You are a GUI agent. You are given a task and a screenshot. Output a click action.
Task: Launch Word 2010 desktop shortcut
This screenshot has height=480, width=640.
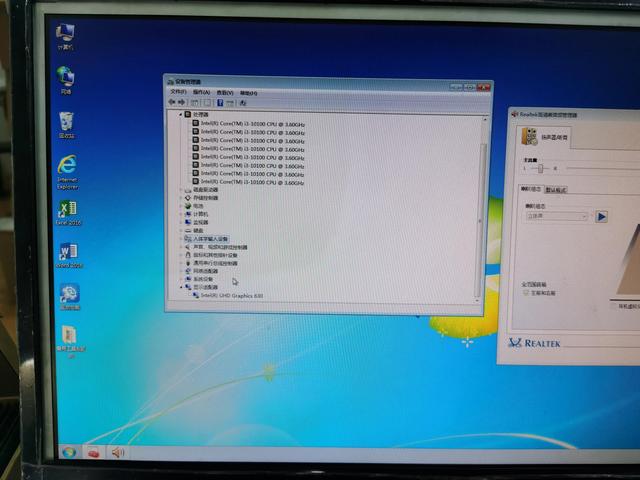pos(69,256)
